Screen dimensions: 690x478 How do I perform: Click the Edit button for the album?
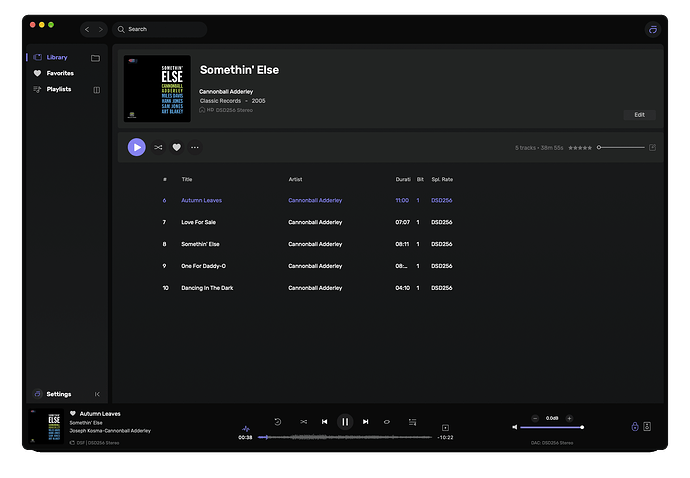click(639, 115)
